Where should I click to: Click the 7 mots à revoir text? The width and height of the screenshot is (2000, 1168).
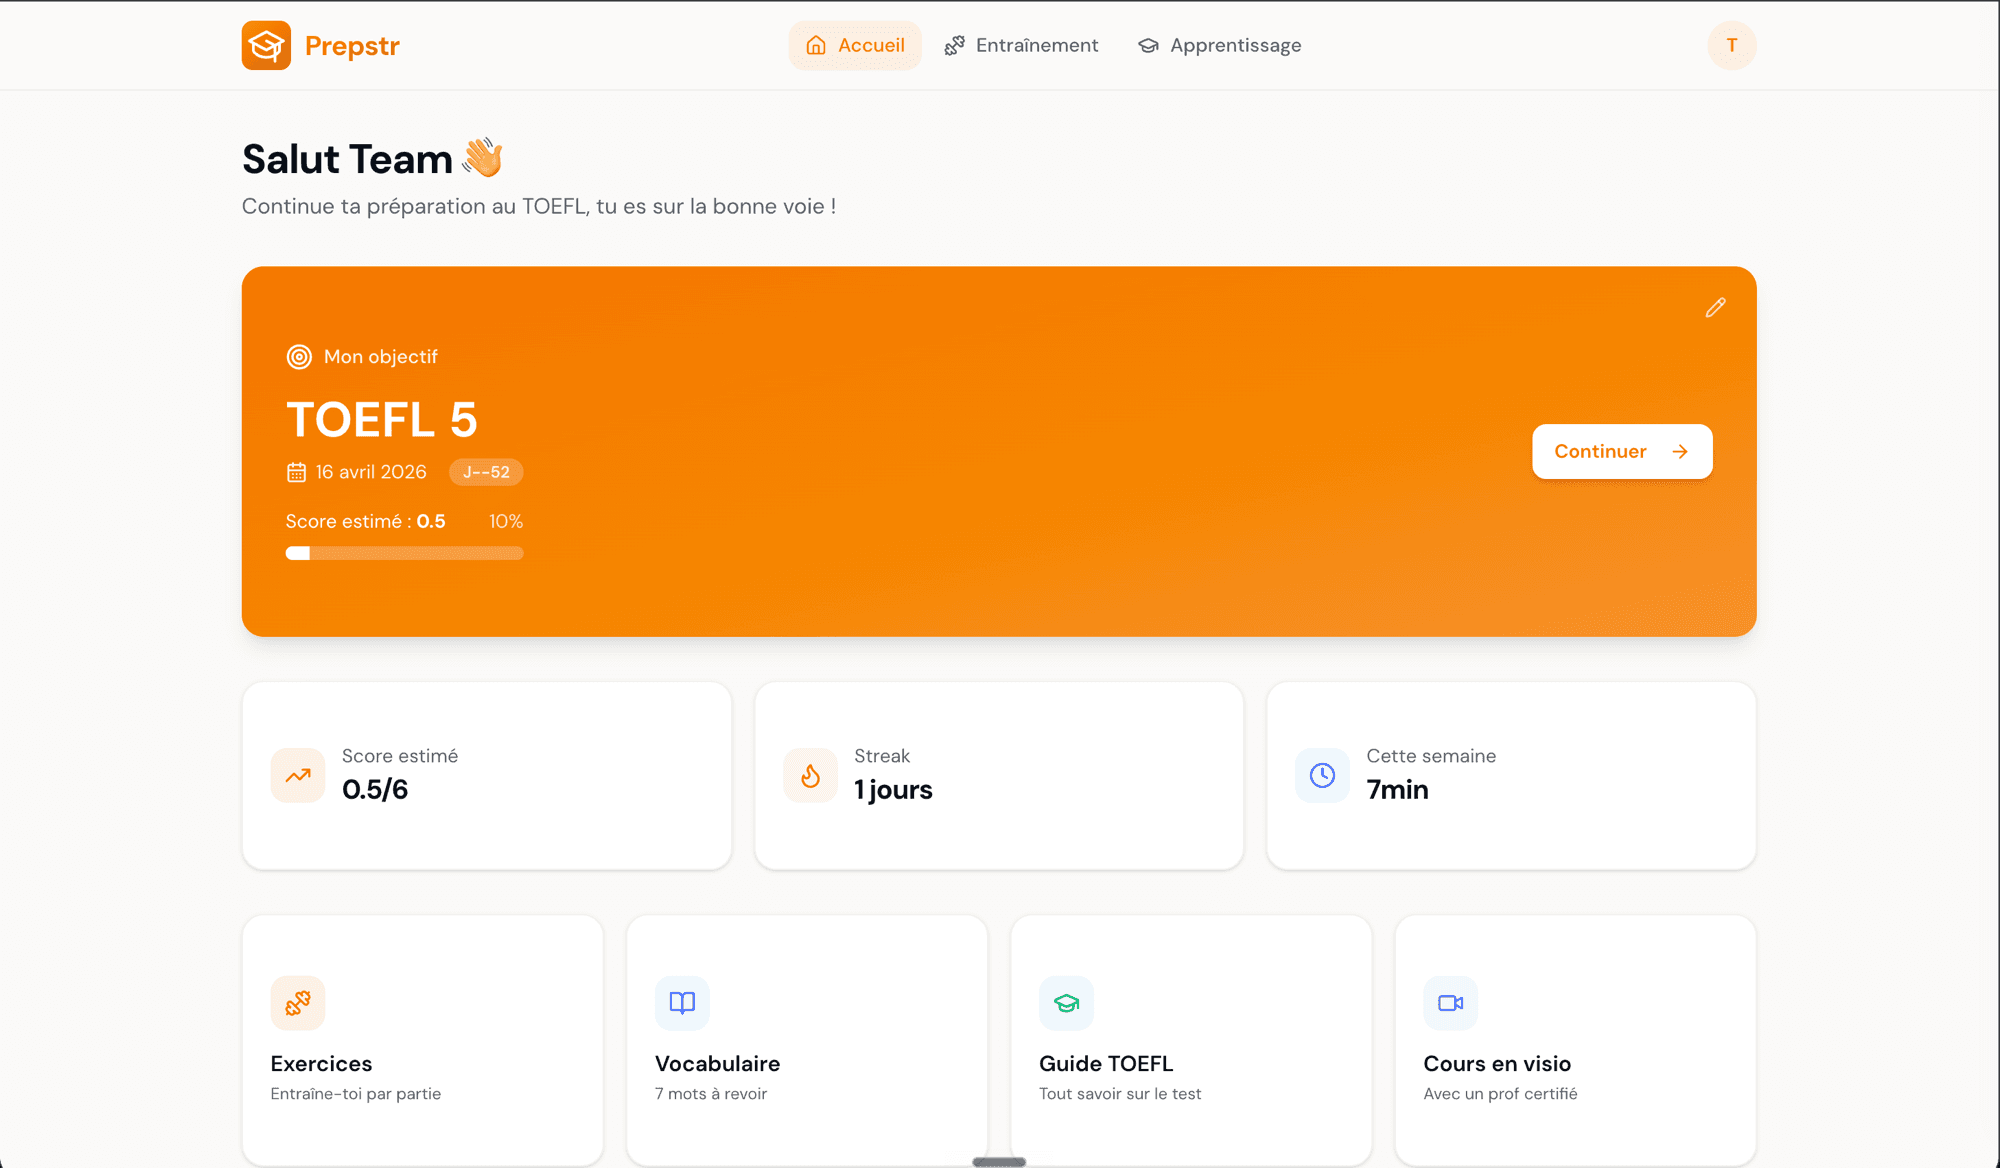click(x=711, y=1094)
